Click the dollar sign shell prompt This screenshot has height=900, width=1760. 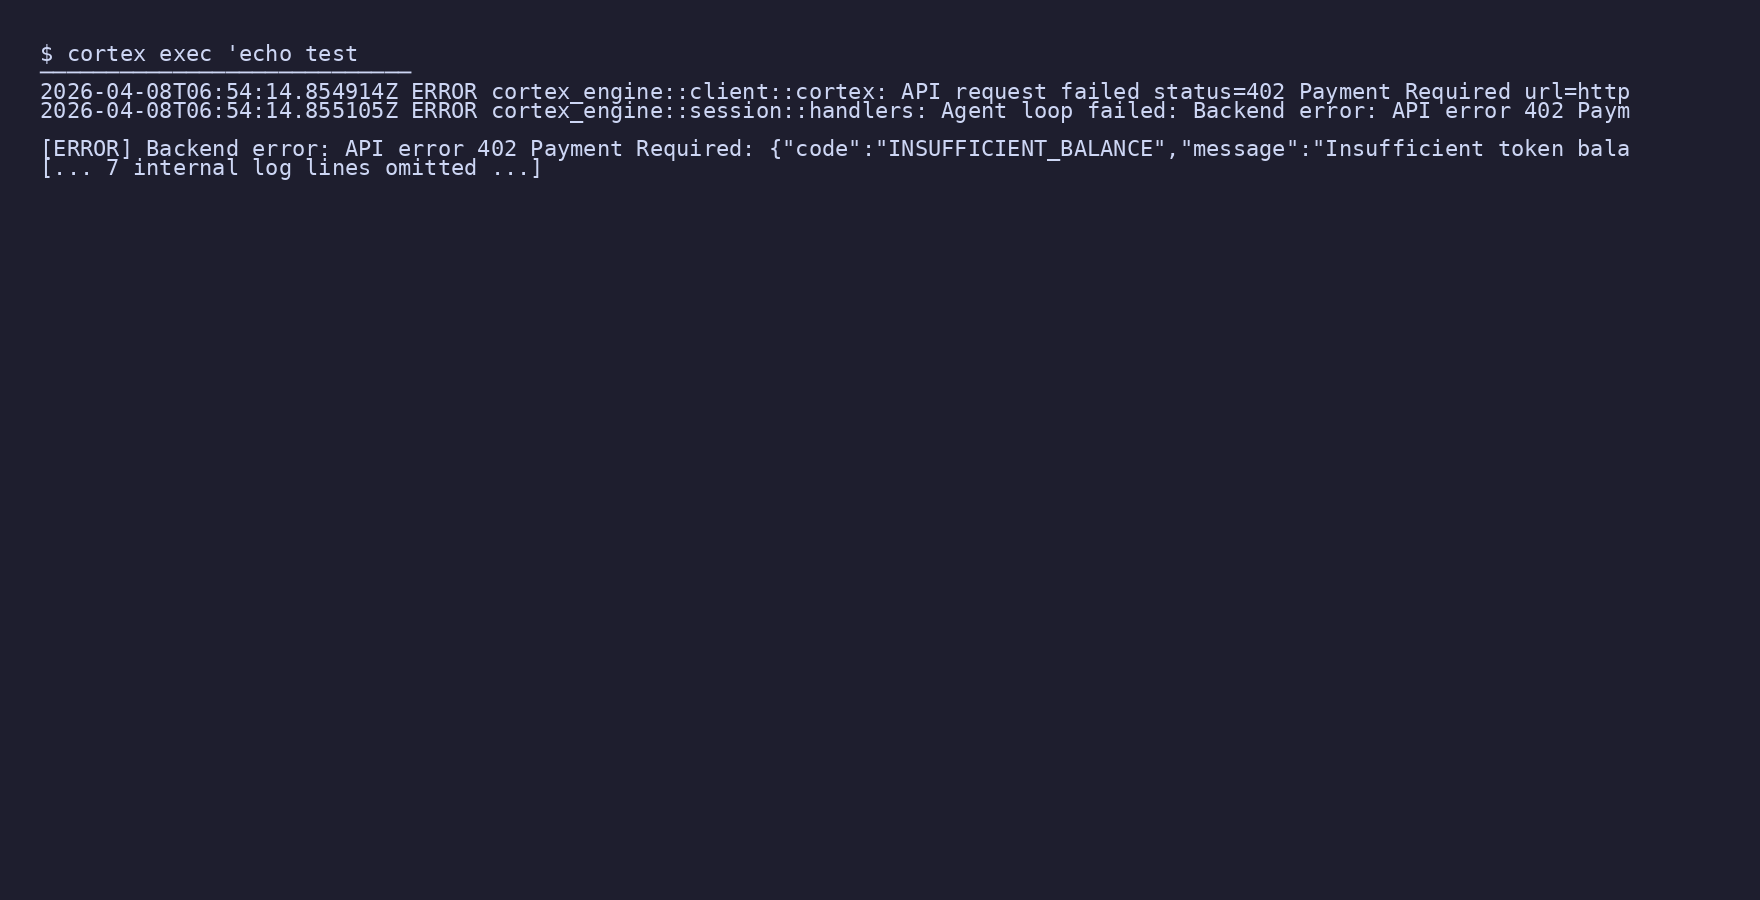(x=47, y=54)
